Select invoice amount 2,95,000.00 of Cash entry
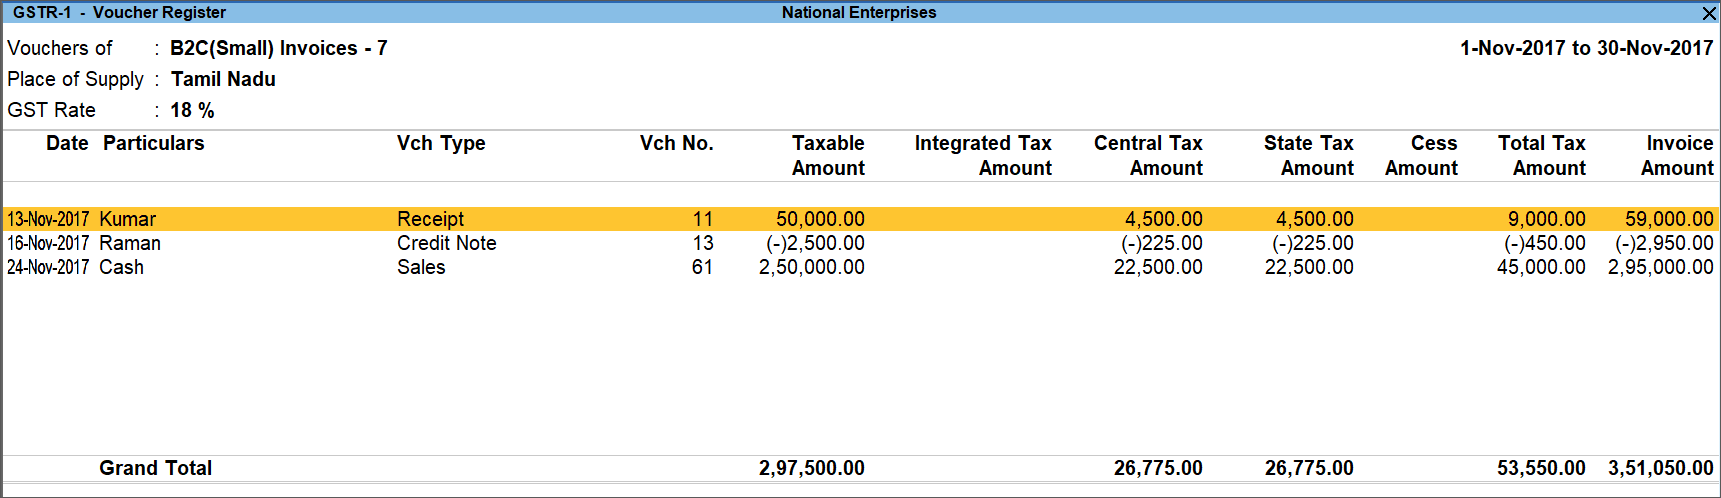The height and width of the screenshot is (498, 1721). (1661, 267)
